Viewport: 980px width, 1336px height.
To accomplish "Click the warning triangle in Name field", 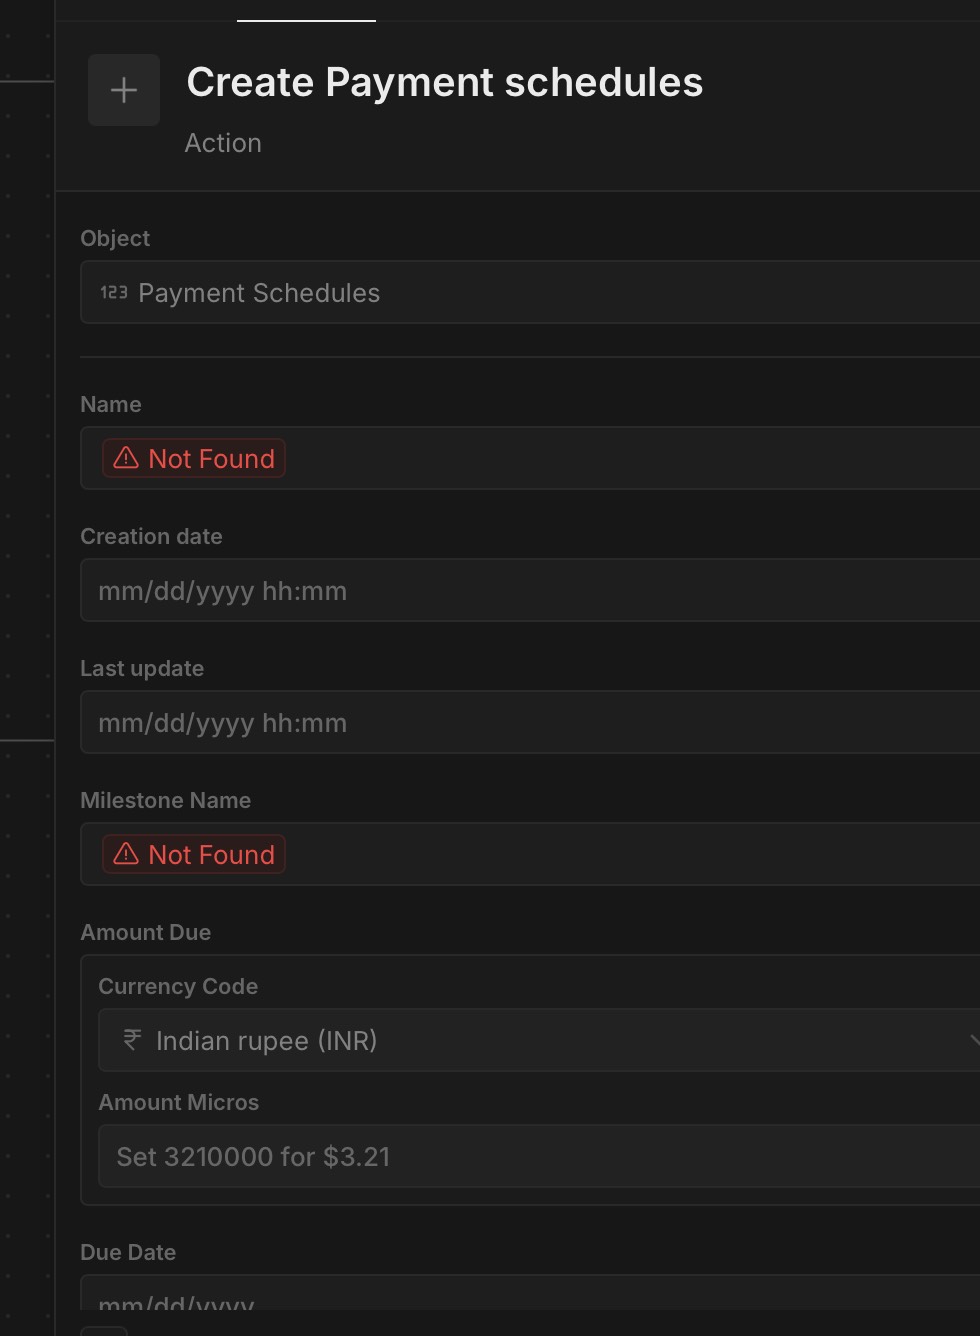I will (126, 458).
